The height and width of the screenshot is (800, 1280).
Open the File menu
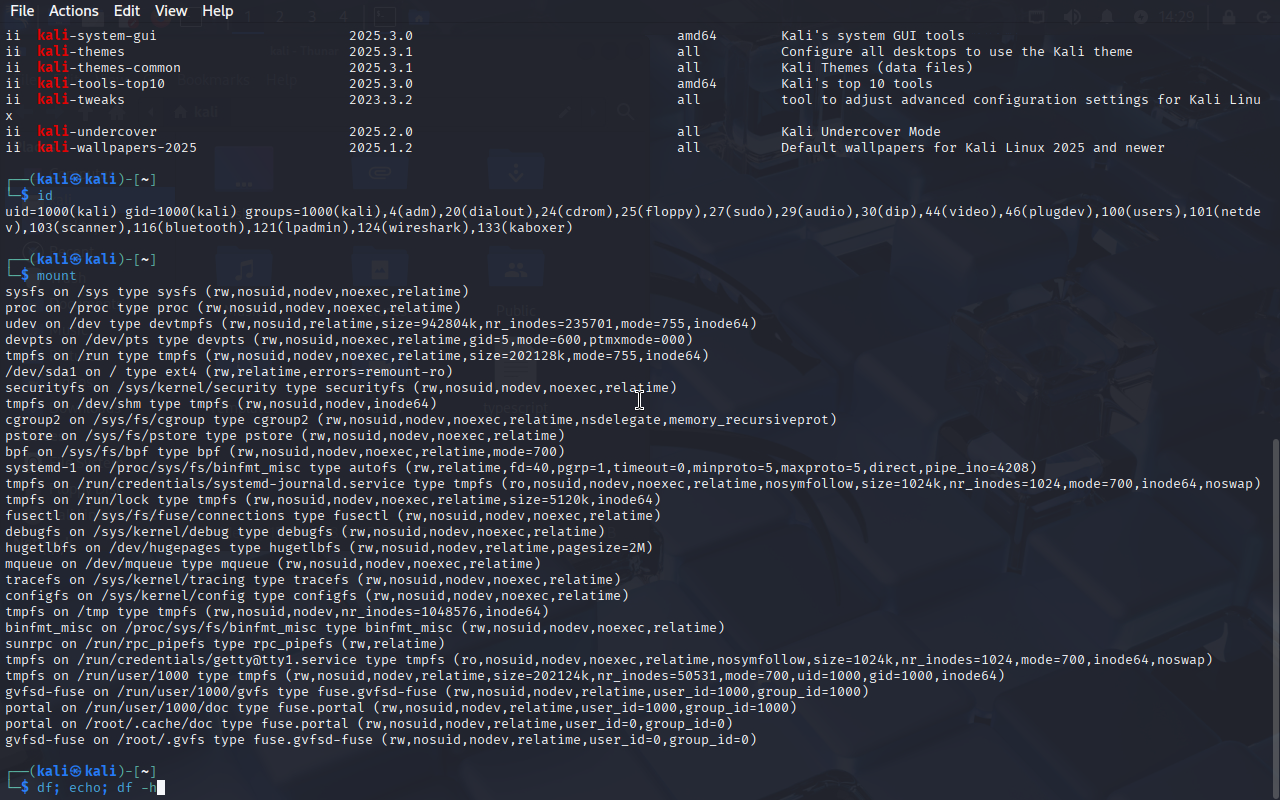(21, 11)
